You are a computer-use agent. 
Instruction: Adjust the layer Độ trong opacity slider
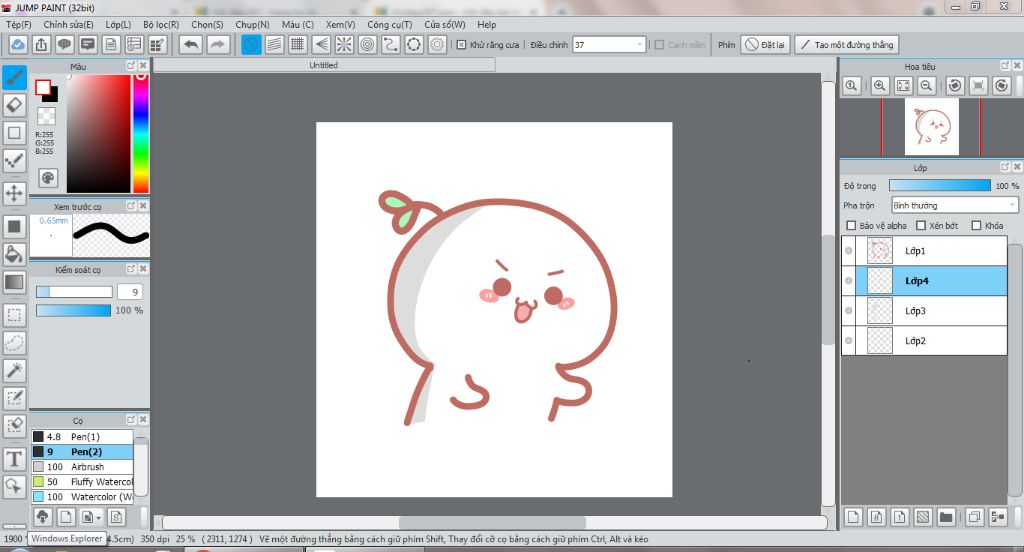940,186
